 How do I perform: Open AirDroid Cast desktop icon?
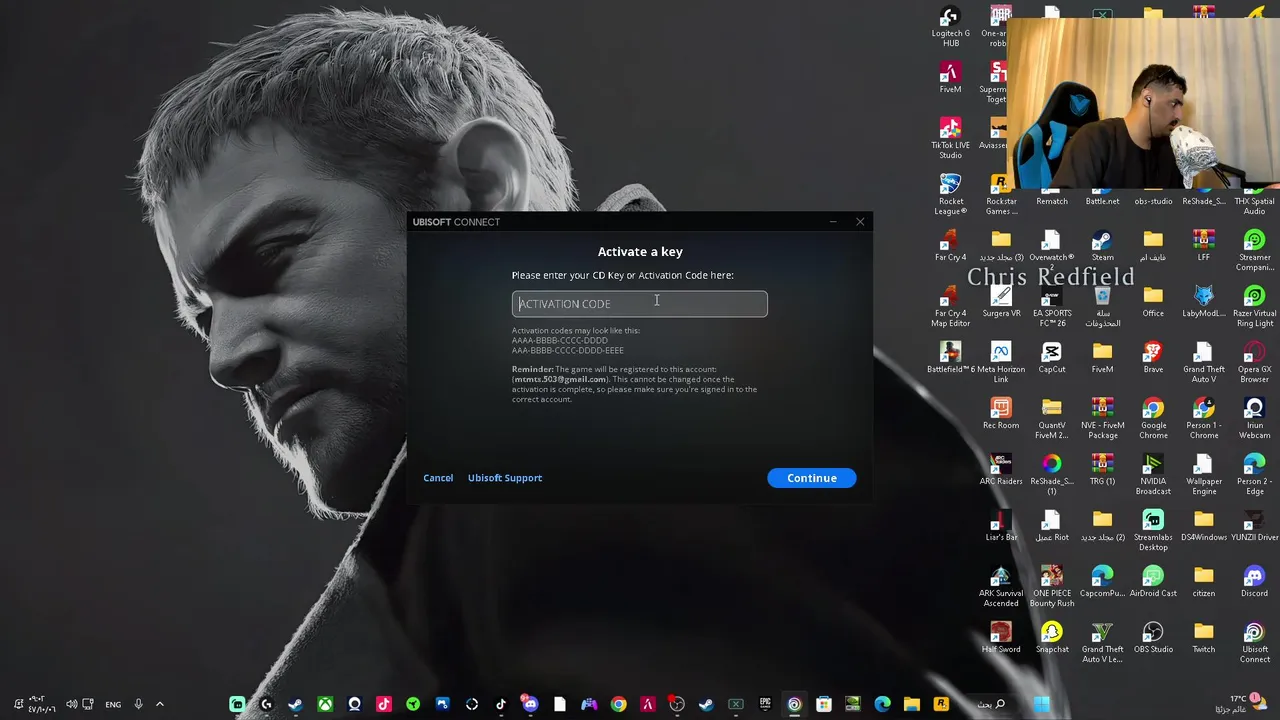pos(1153,582)
